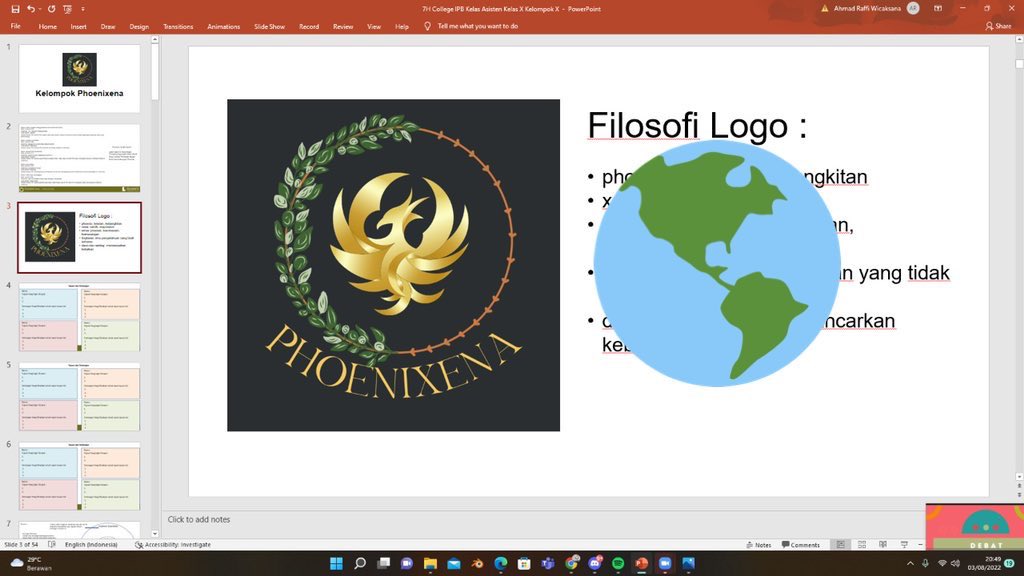Save the presentation via Quick Access icon
The height and width of the screenshot is (576, 1024).
(x=15, y=9)
